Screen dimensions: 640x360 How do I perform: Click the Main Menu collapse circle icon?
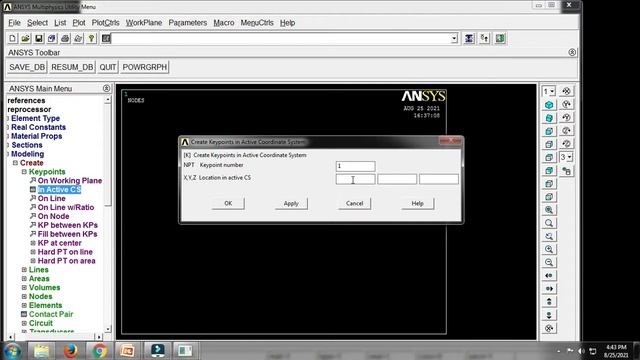(107, 88)
